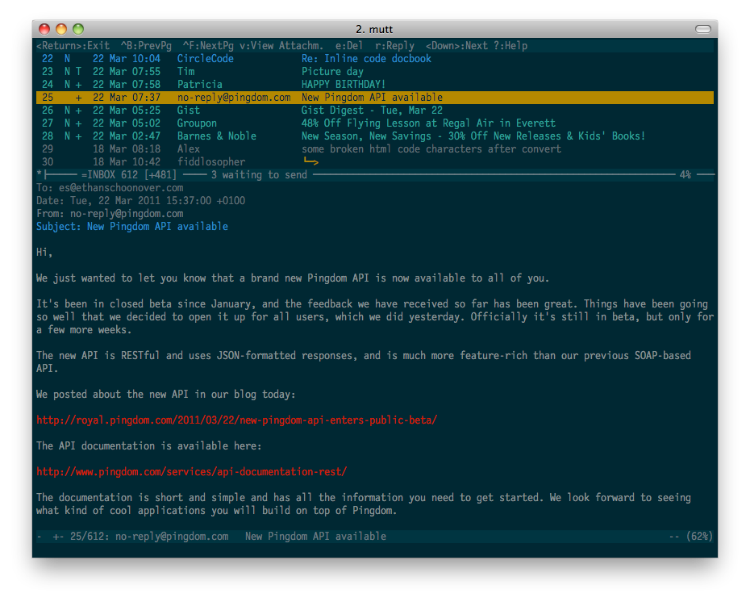Select the Barnes & Noble message
Viewport: 750px width, 602px height.
coord(375,136)
